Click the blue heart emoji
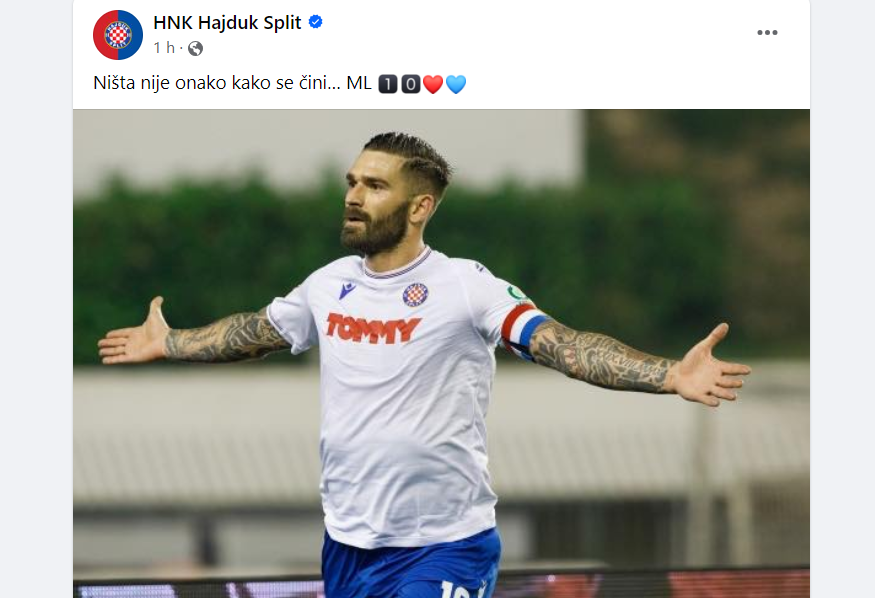Screen dimensions: 875x598 [x=456, y=84]
